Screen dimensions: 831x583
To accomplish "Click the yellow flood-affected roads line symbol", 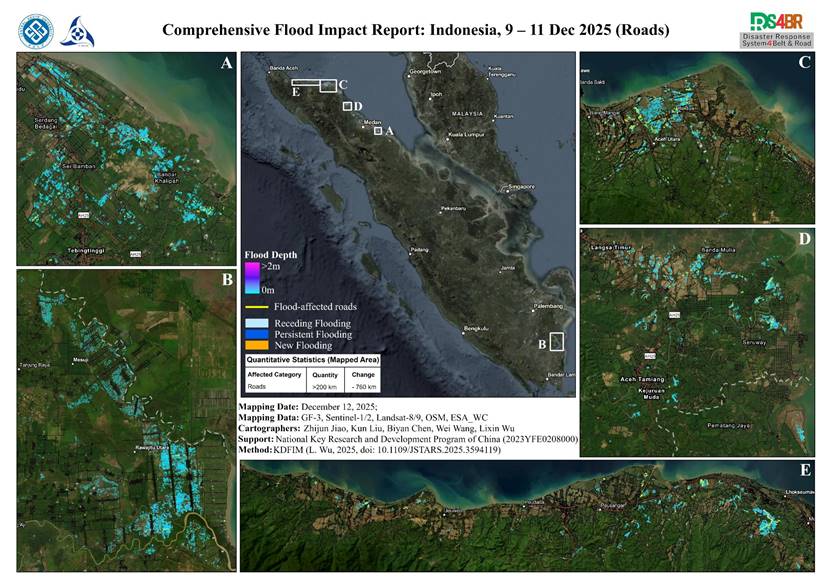I will point(258,307).
